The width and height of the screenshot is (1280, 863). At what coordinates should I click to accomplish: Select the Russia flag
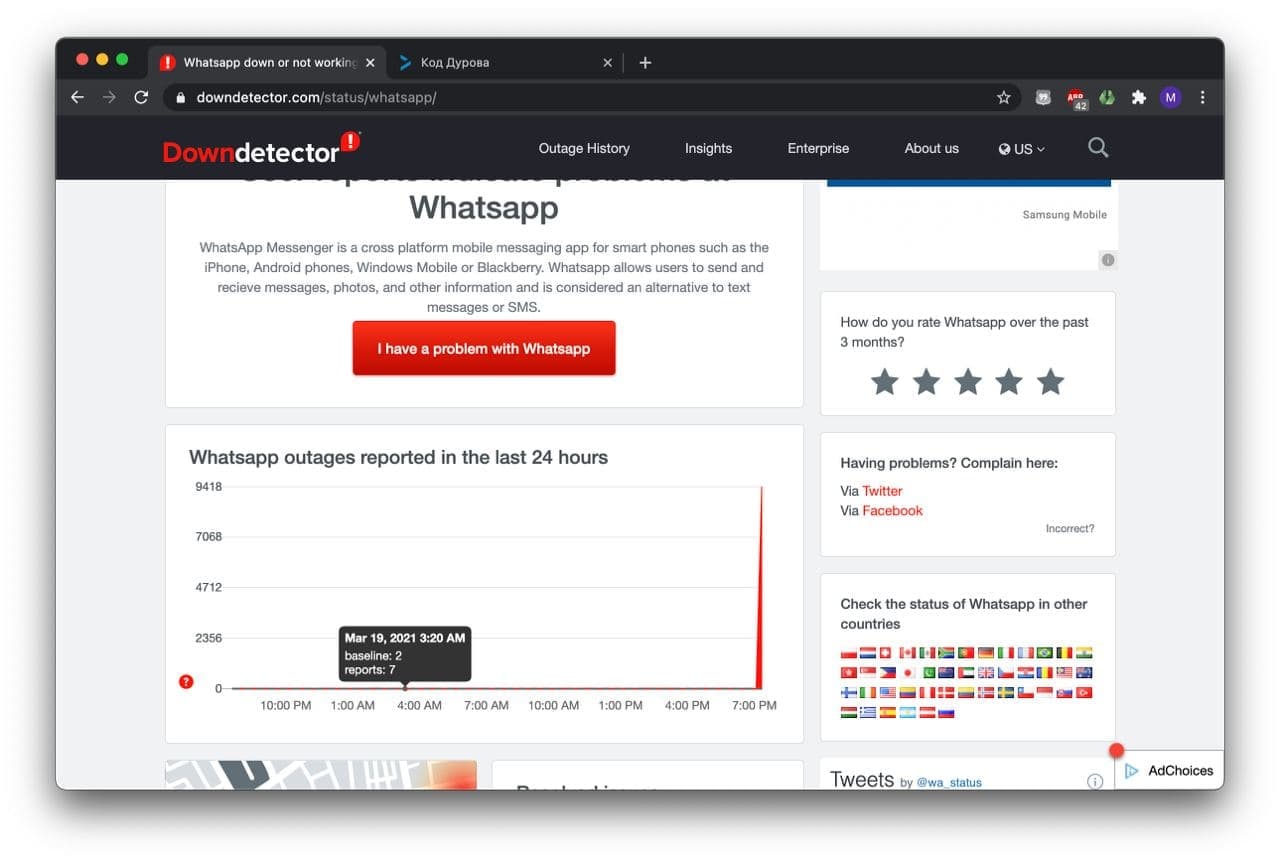(x=946, y=712)
